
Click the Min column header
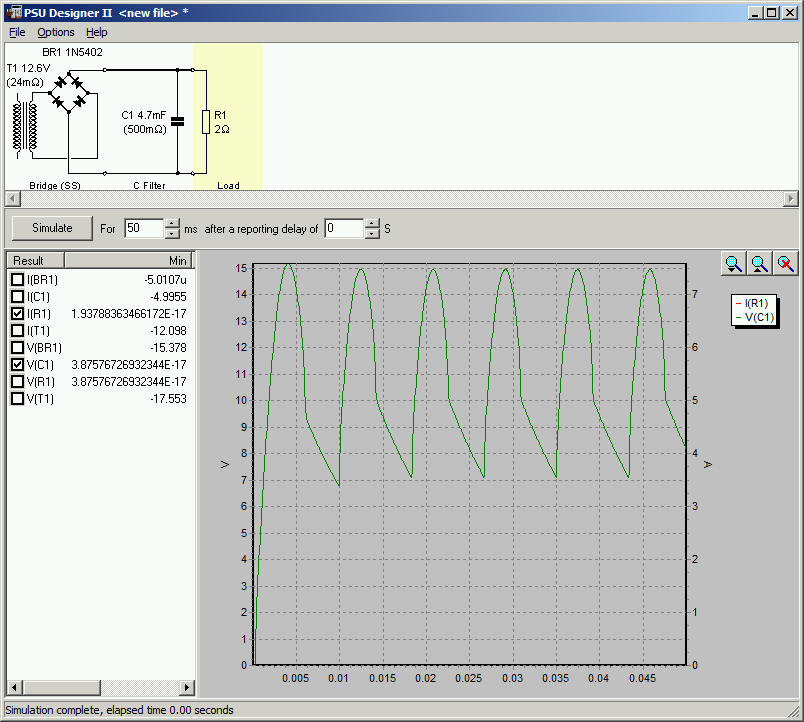(x=128, y=260)
